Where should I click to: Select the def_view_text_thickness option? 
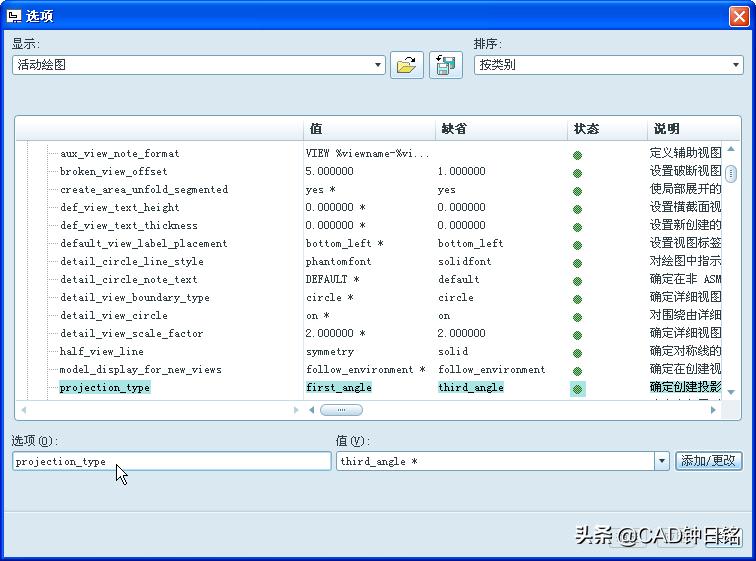click(129, 226)
